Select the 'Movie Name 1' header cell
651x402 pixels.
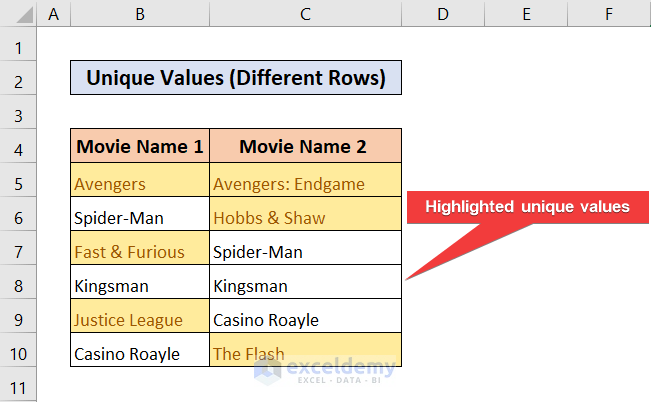tap(140, 147)
